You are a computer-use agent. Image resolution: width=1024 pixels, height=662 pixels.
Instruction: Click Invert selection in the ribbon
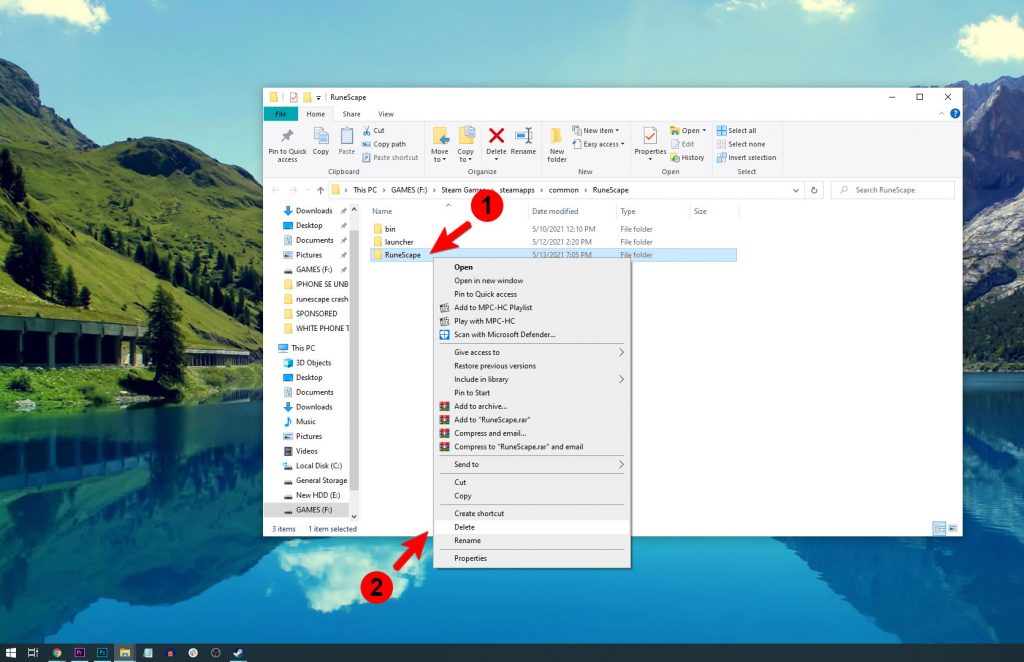coord(746,157)
